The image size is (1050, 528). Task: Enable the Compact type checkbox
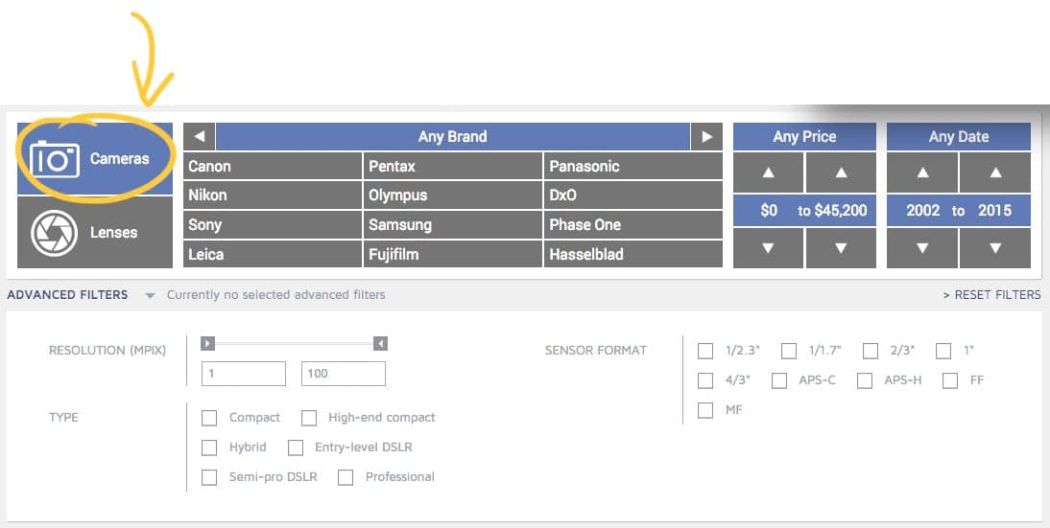click(x=209, y=418)
